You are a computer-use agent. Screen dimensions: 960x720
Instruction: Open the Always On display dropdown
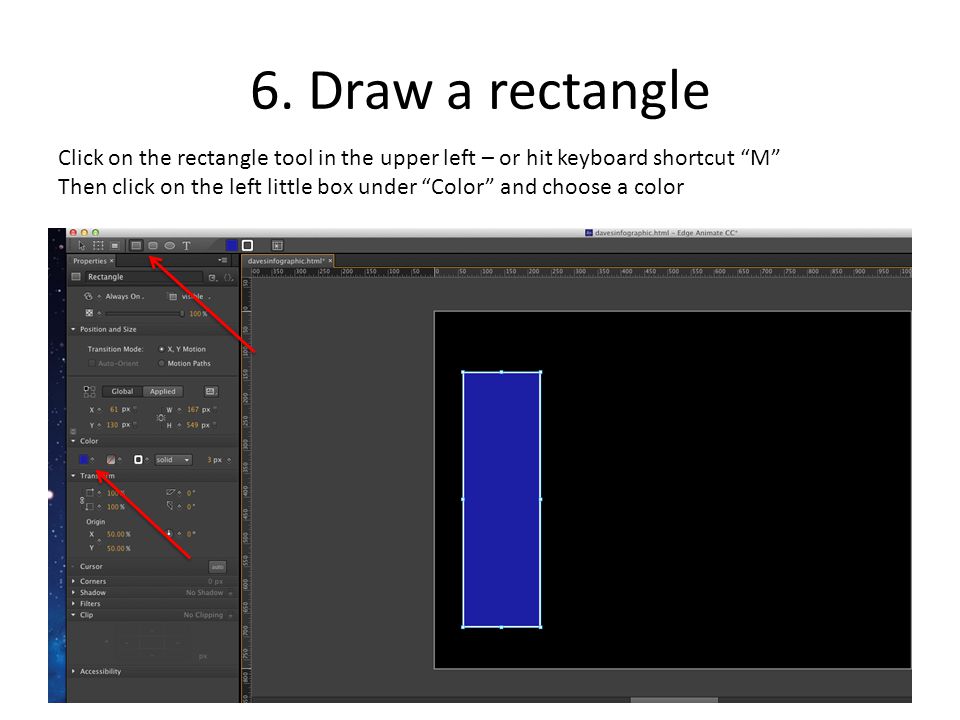click(125, 296)
